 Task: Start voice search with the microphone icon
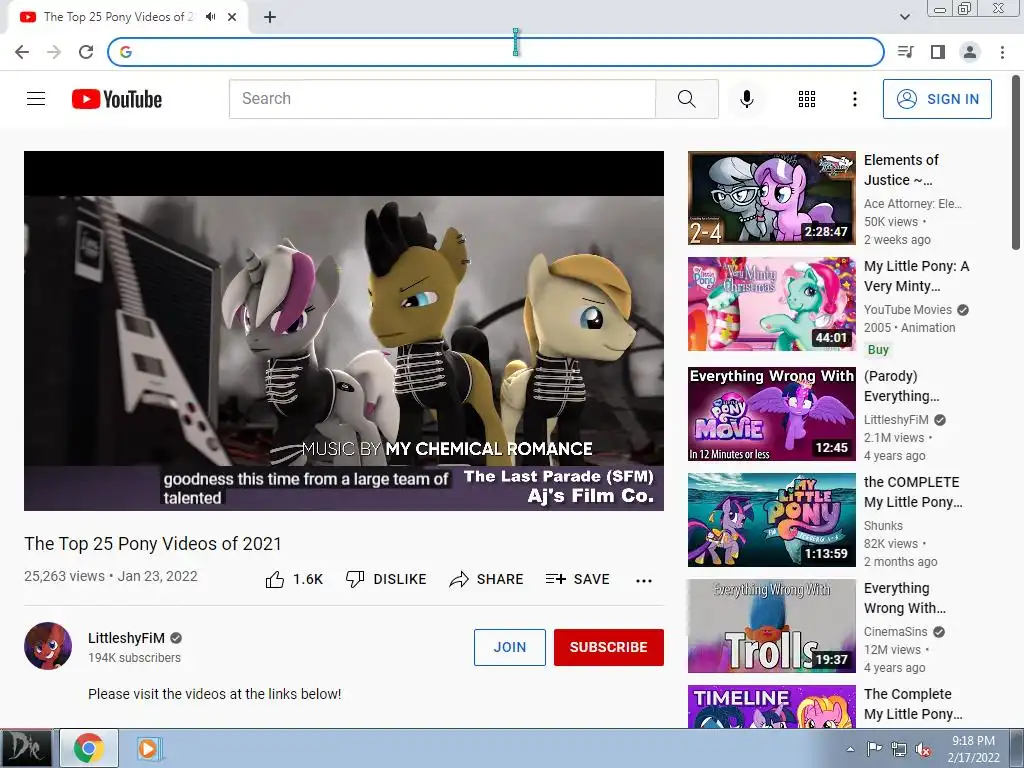pos(746,99)
